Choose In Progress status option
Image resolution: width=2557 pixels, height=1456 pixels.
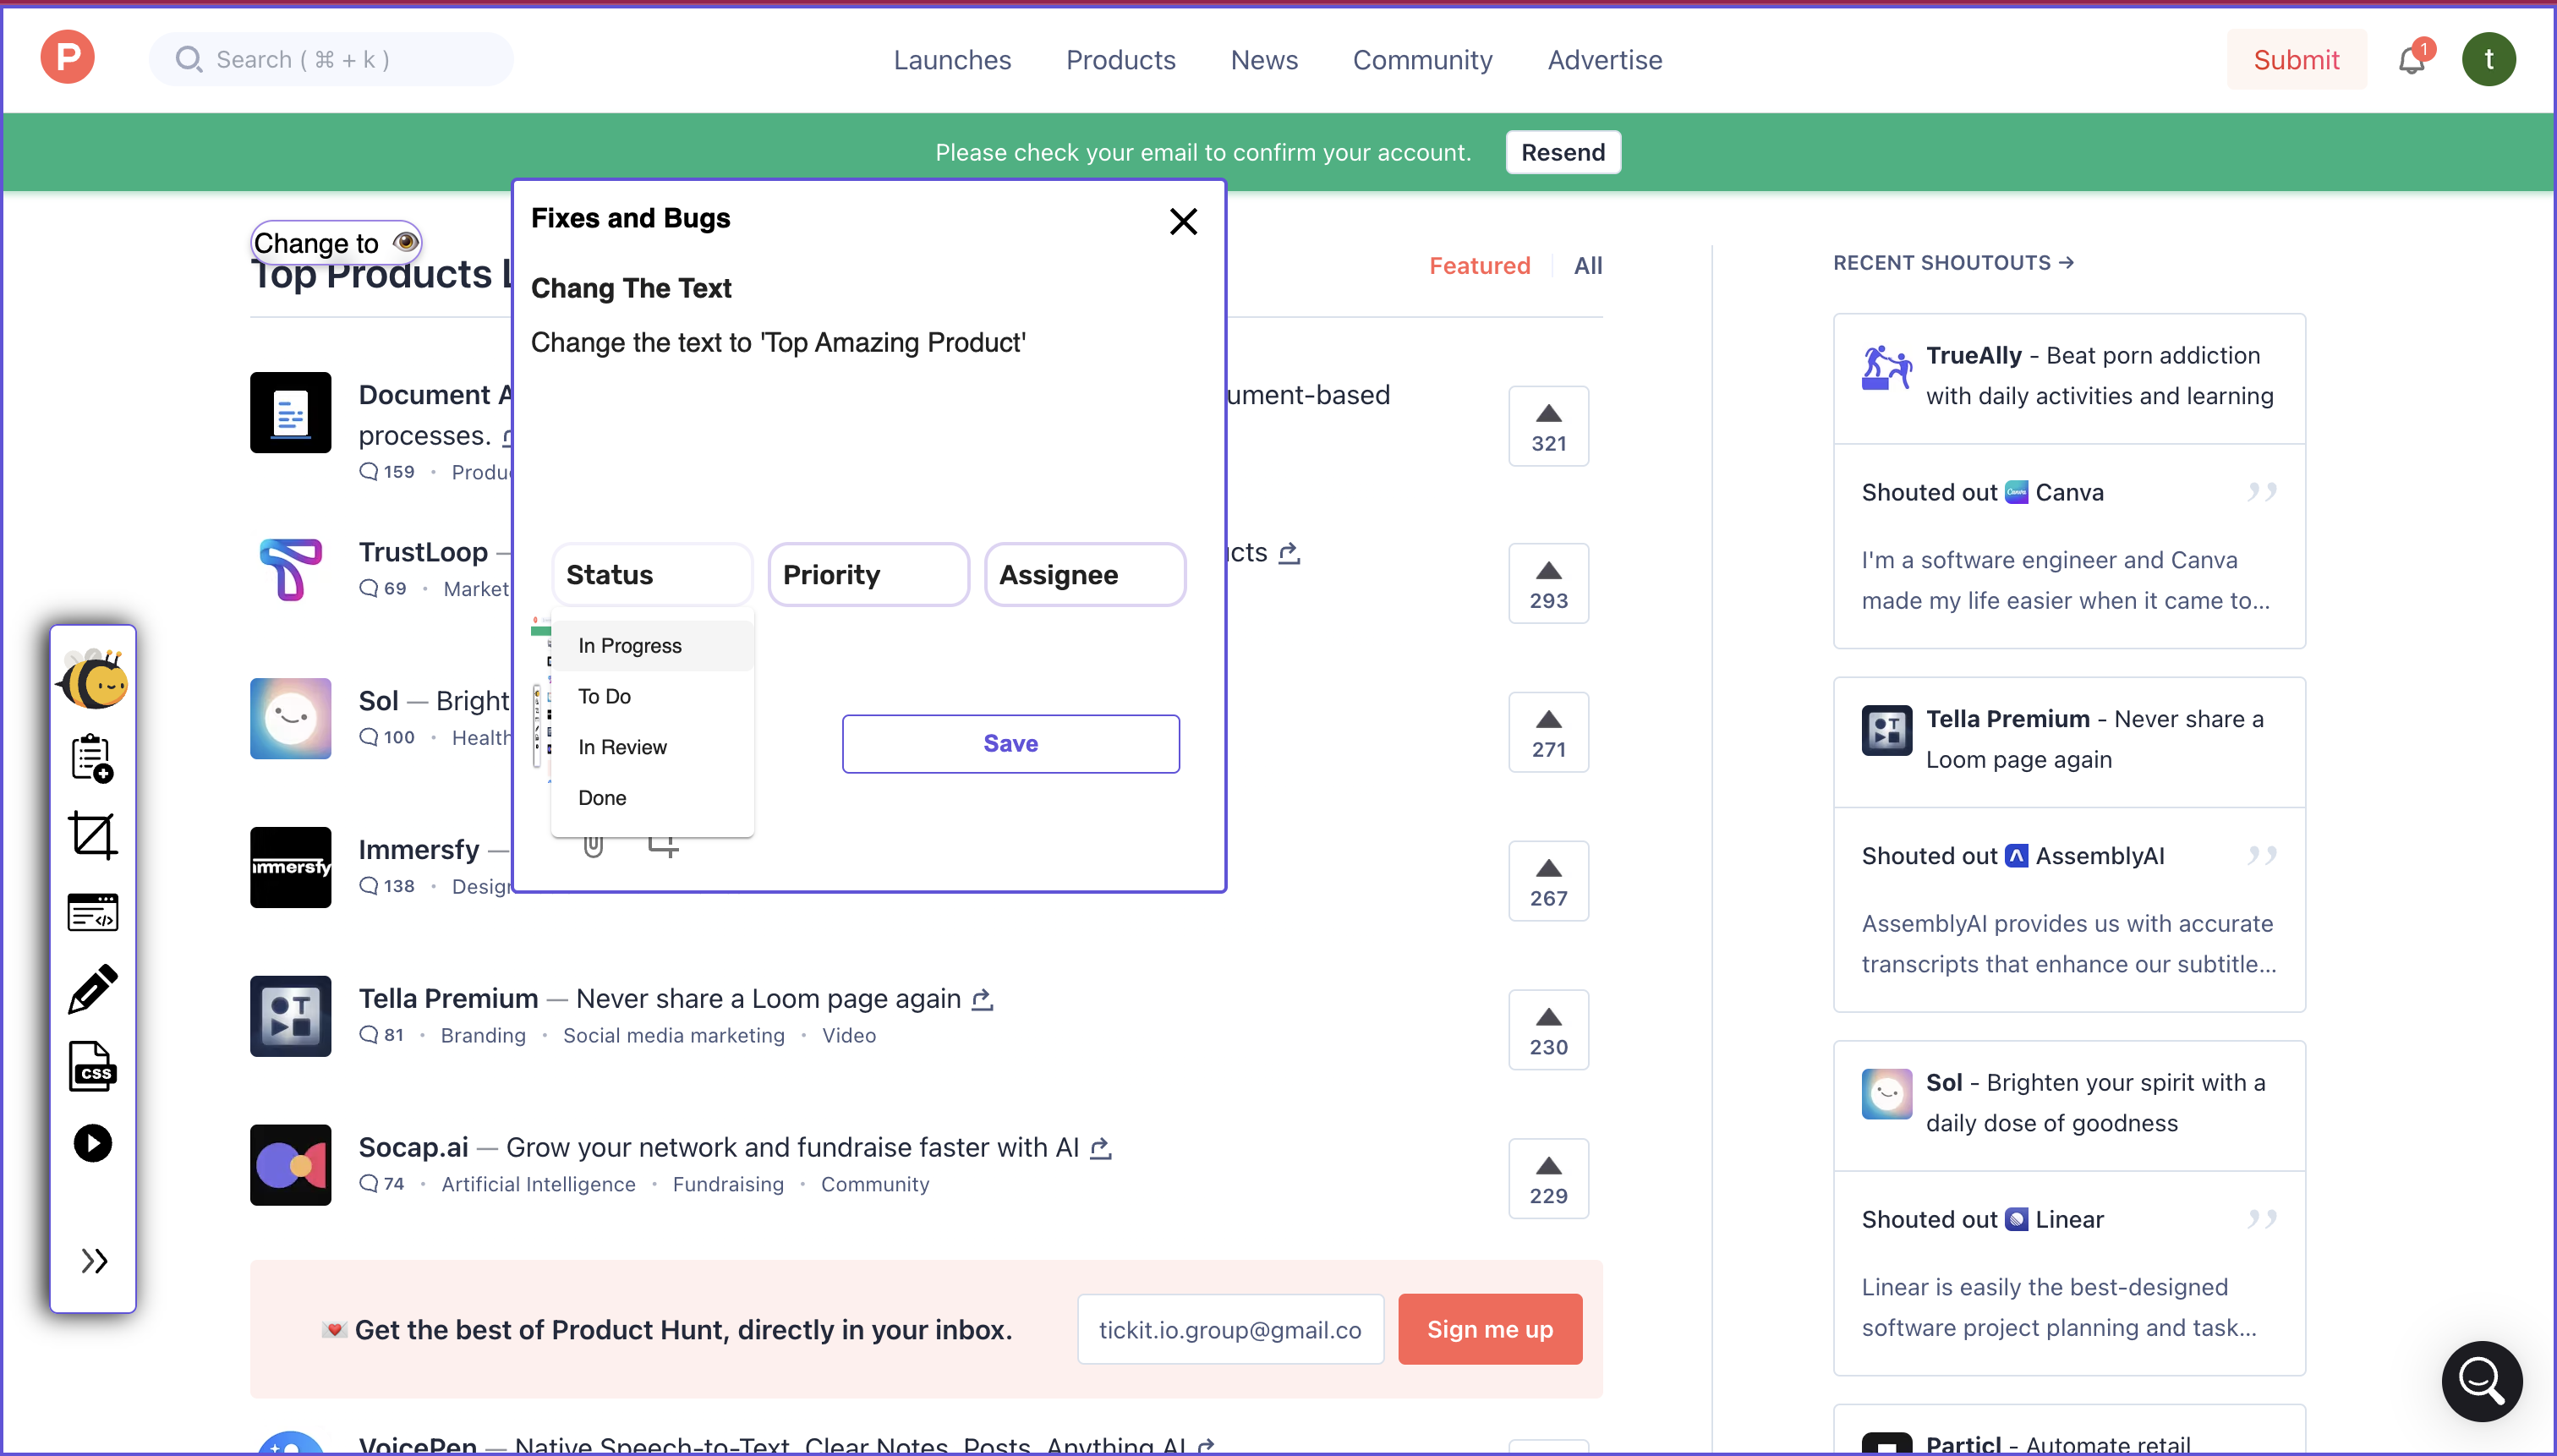tap(652, 646)
